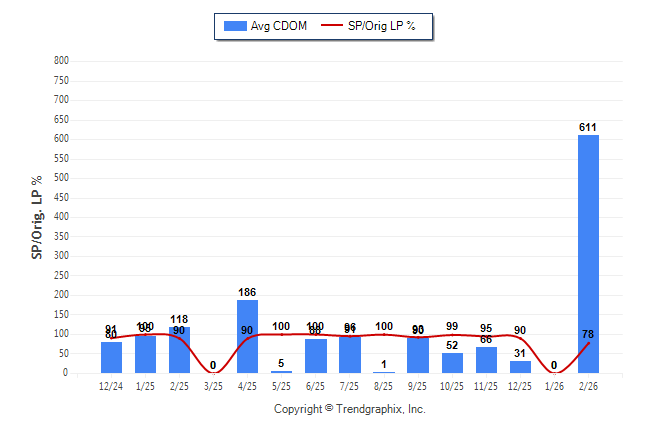Screen dimensions: 646x434
Task: Click the 800 y-axis value
Action: pyautogui.click(x=61, y=61)
